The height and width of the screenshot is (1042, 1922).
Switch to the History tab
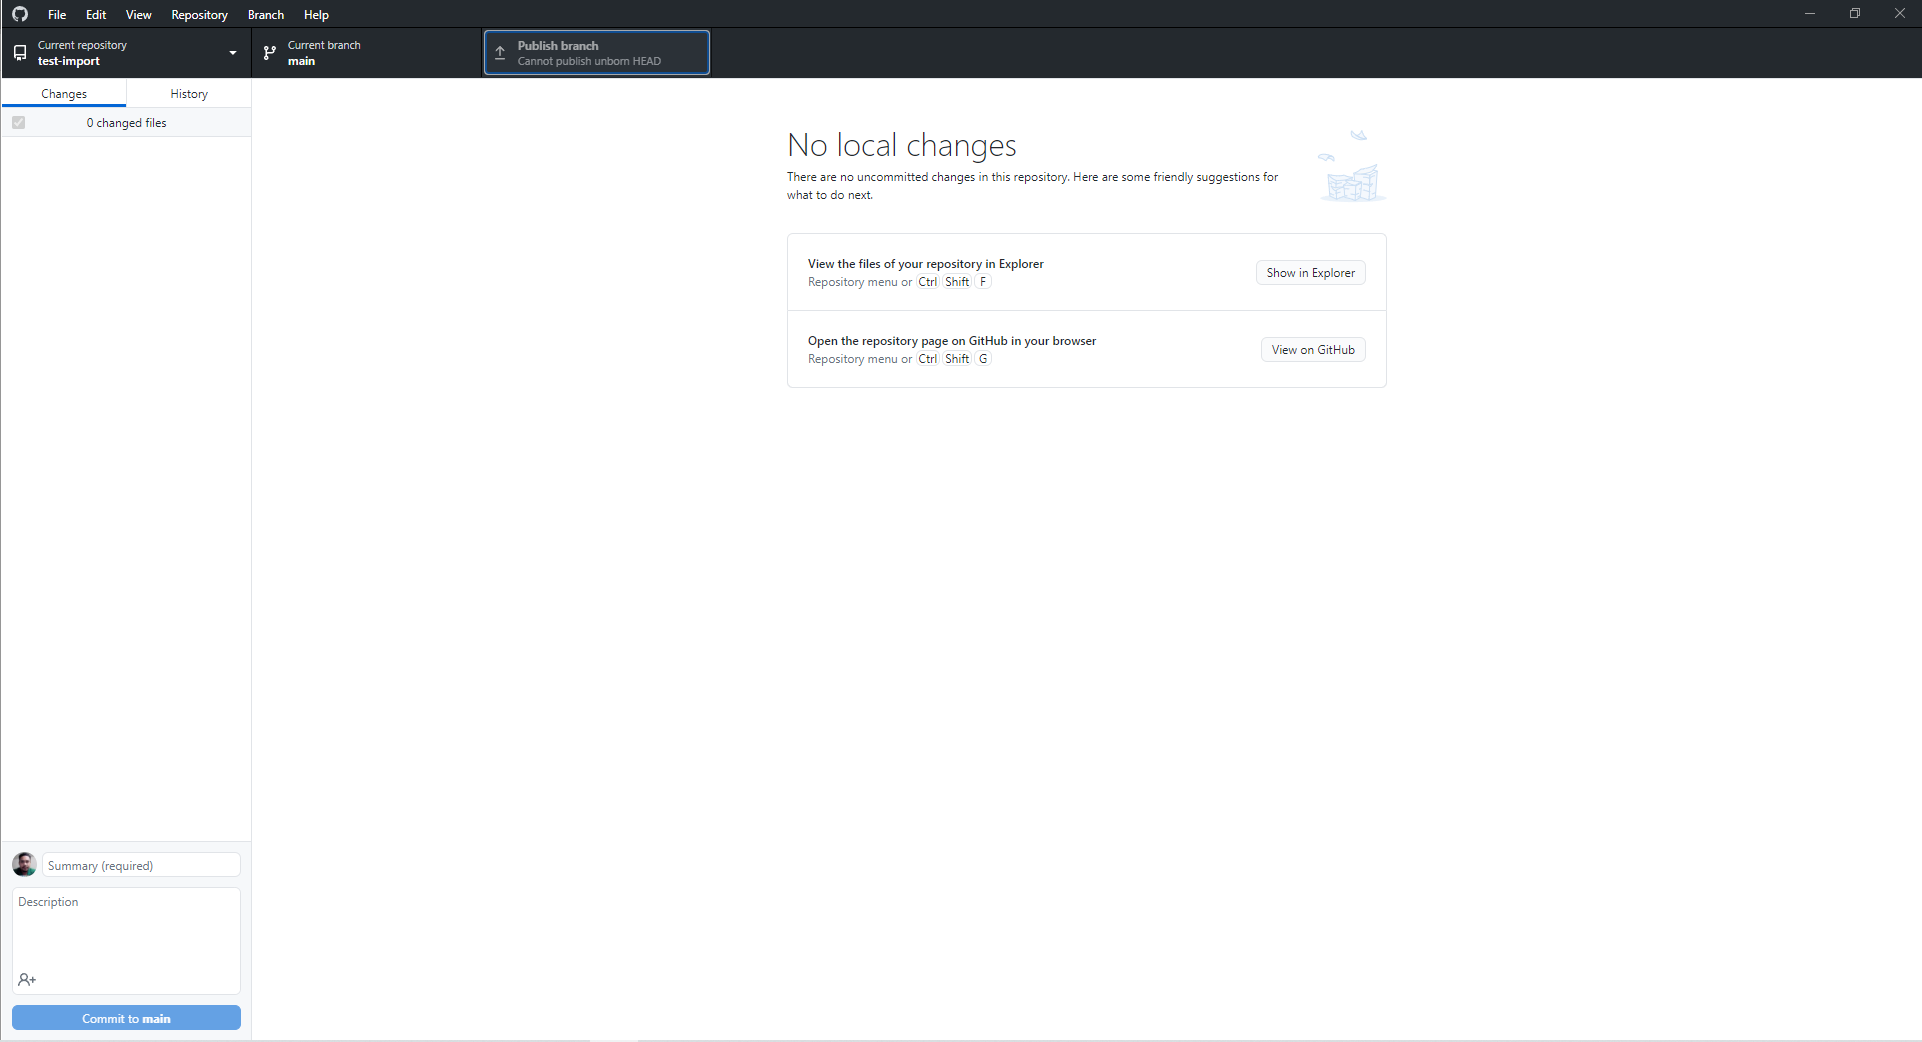click(x=188, y=93)
